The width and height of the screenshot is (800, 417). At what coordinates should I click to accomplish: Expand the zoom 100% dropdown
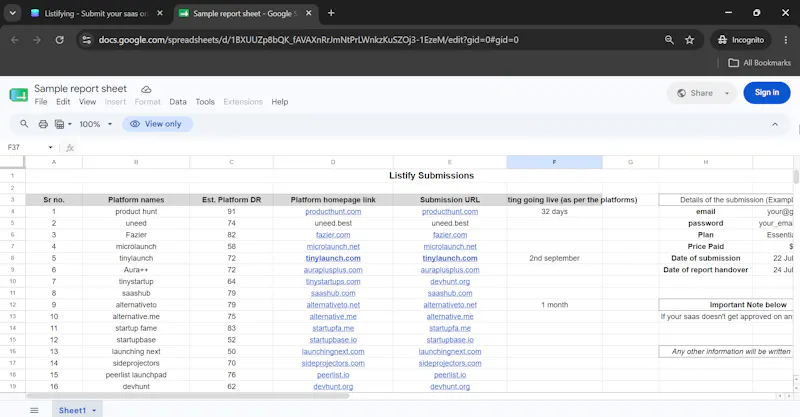tap(110, 124)
